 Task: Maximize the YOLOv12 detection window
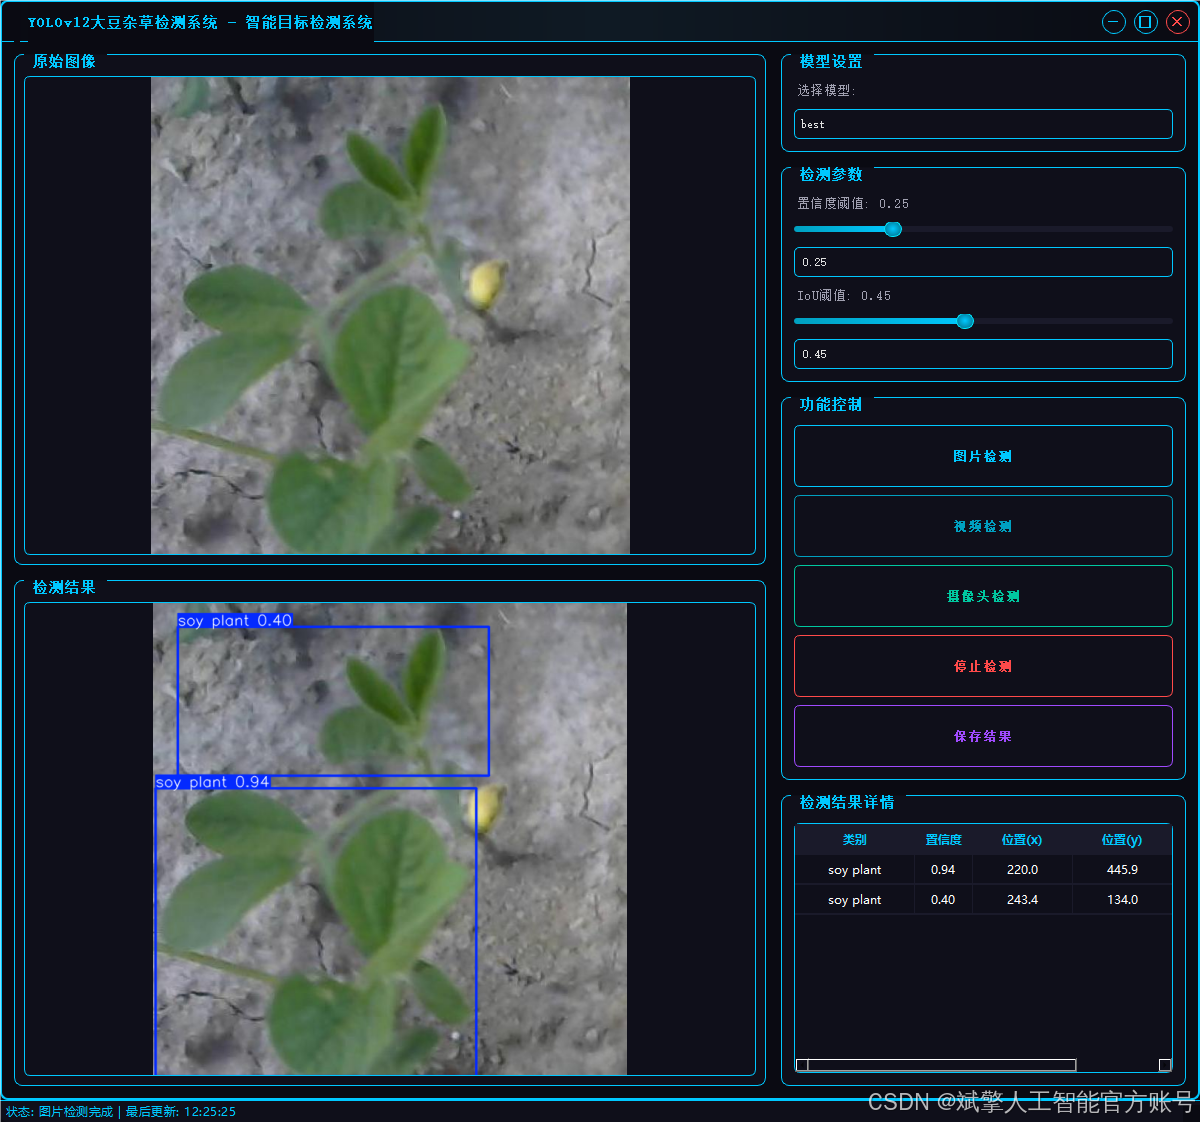1146,22
